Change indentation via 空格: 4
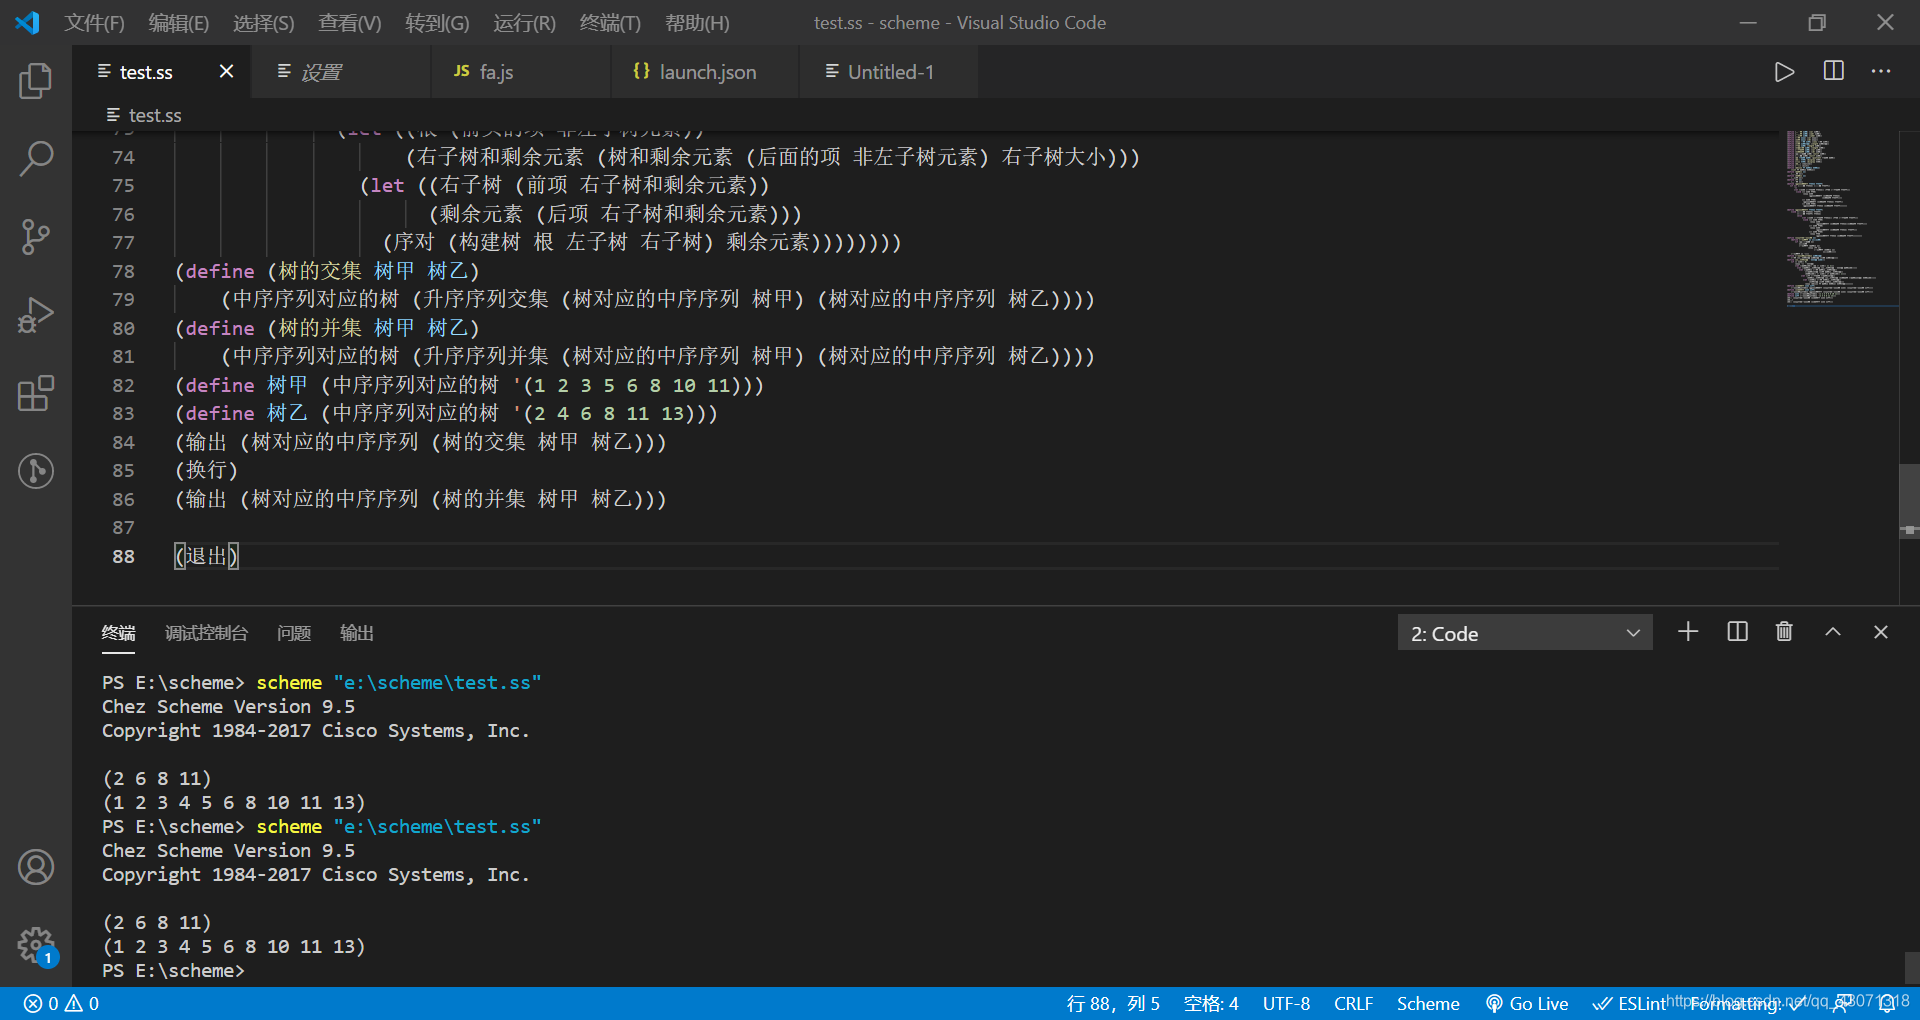 pos(1211,1004)
